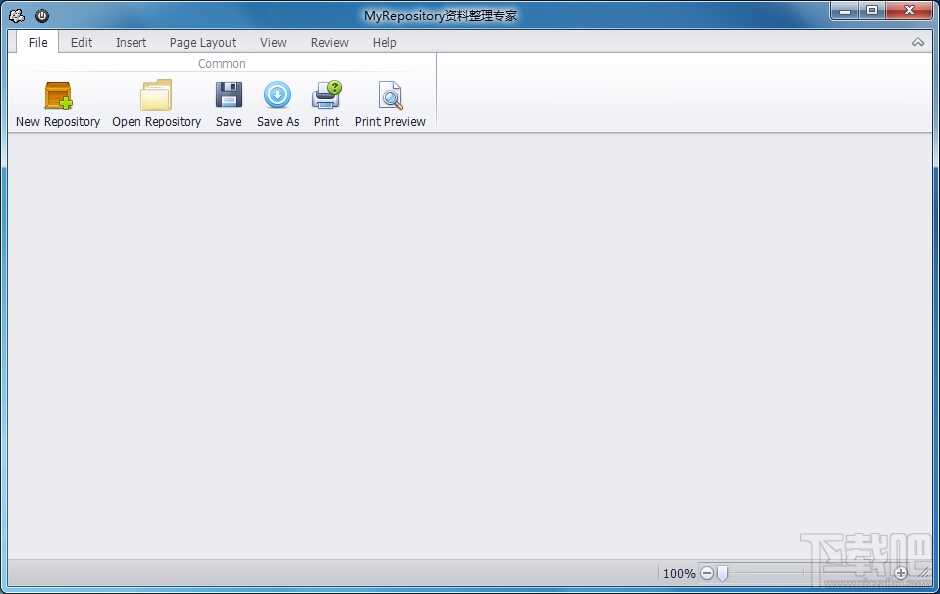
Task: Switch to the File tab
Action: (x=38, y=43)
